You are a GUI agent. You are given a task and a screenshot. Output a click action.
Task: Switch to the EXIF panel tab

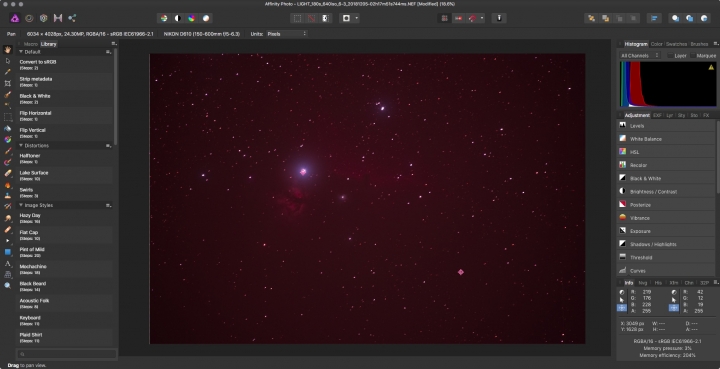point(657,115)
